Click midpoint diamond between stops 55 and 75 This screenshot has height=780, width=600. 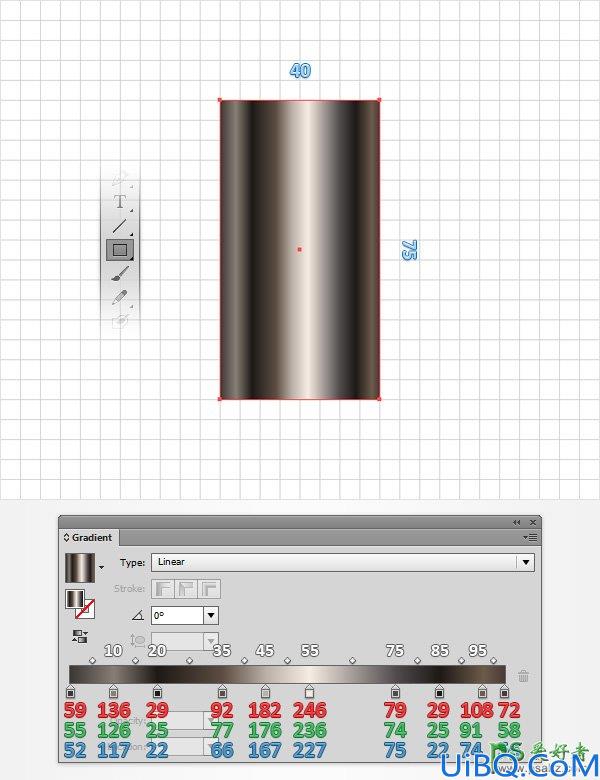[352, 661]
